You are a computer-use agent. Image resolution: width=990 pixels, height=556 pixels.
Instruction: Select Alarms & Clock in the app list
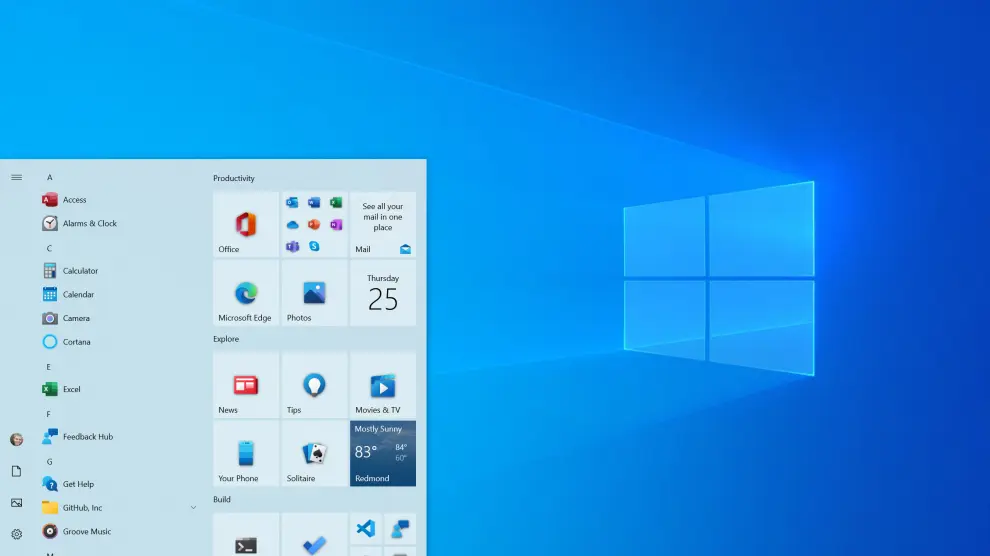[89, 224]
